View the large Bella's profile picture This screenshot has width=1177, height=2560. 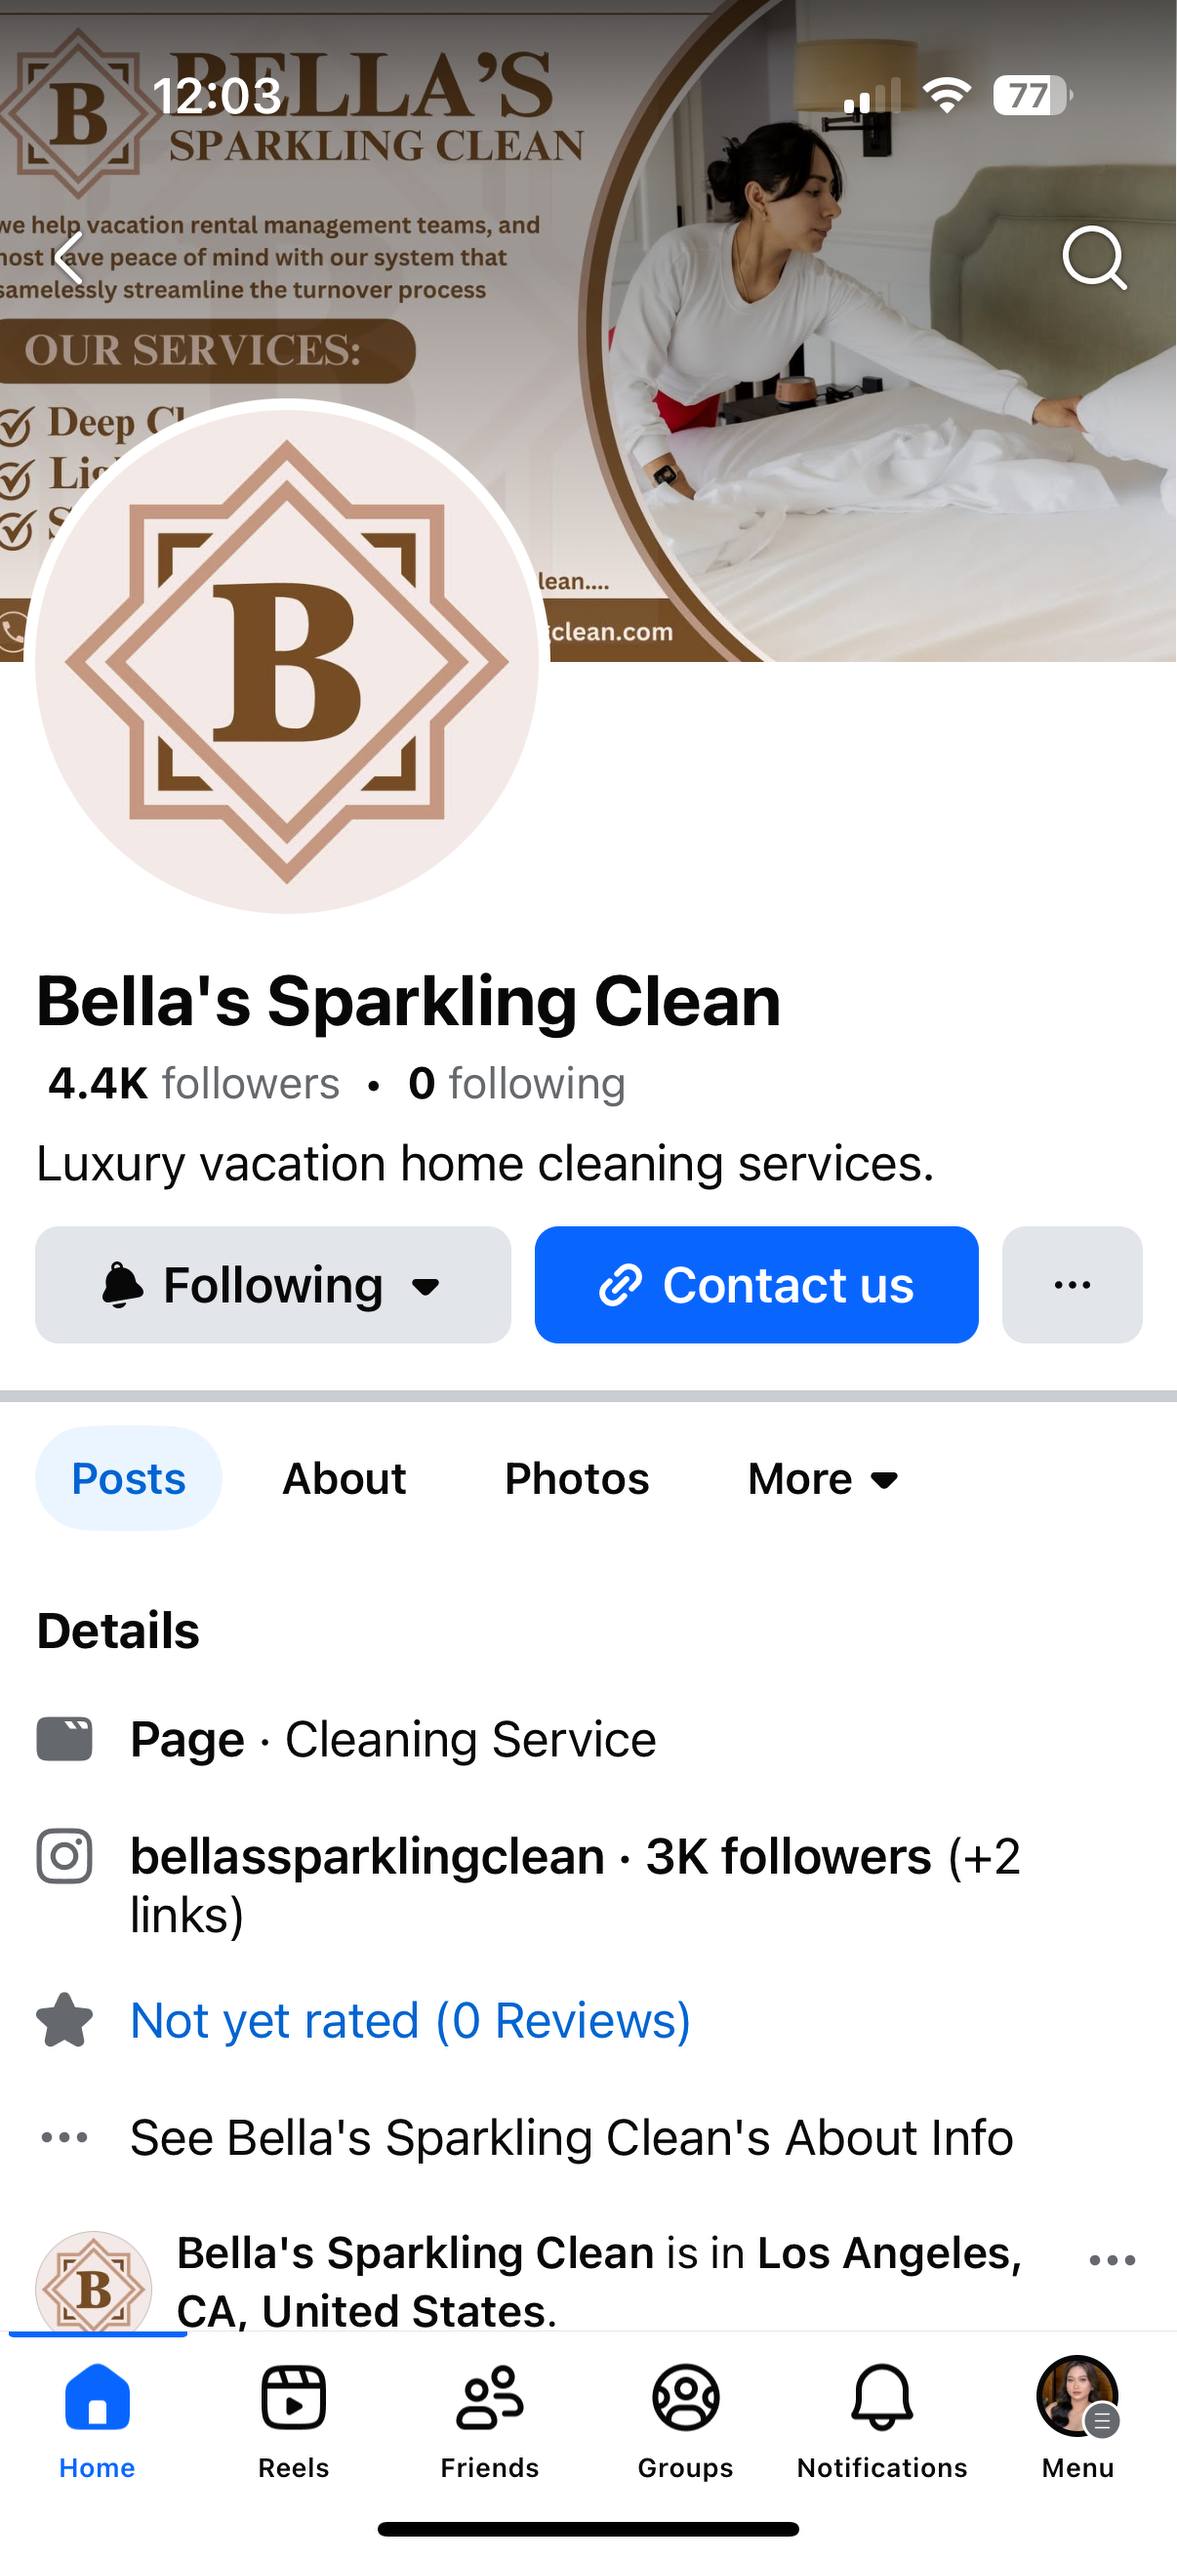tap(287, 660)
